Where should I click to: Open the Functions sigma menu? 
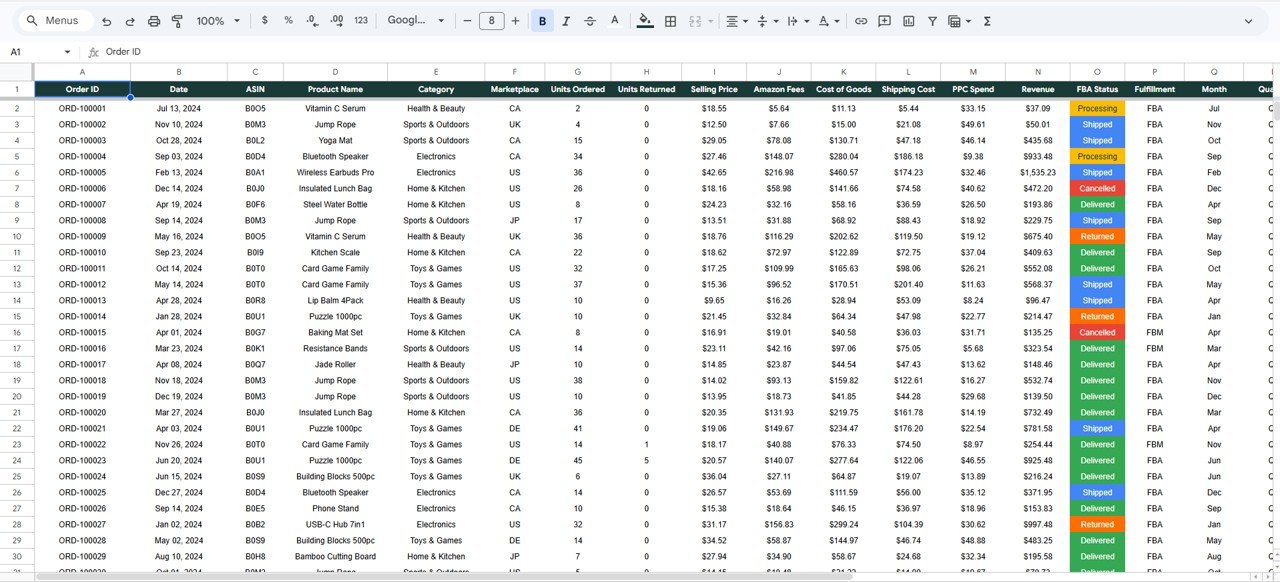pos(986,20)
